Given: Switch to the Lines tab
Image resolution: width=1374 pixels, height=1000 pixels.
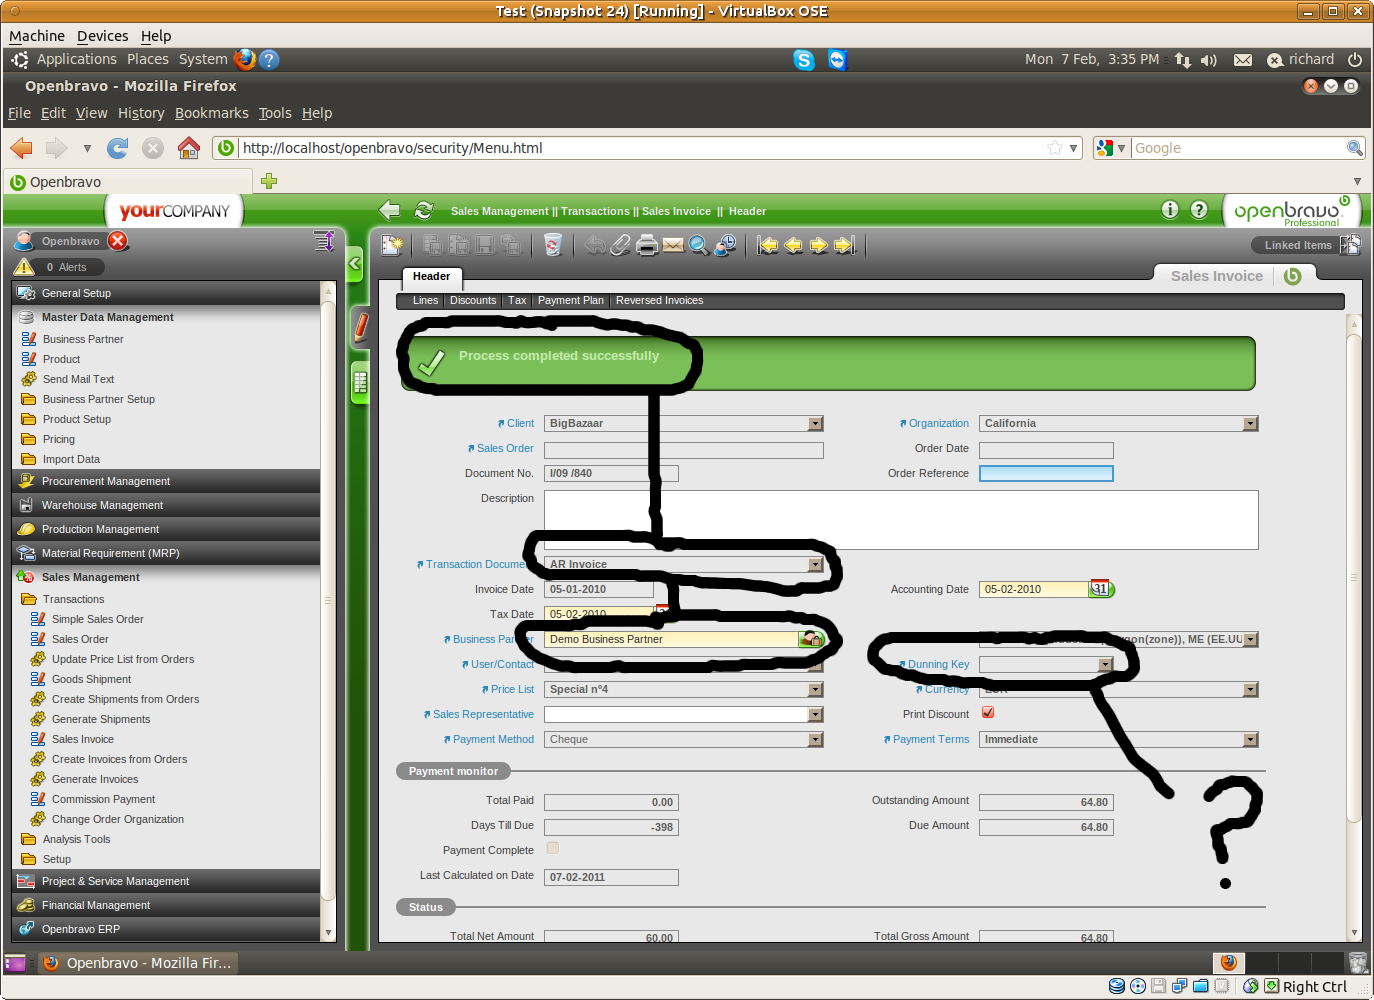Looking at the screenshot, I should (x=425, y=301).
